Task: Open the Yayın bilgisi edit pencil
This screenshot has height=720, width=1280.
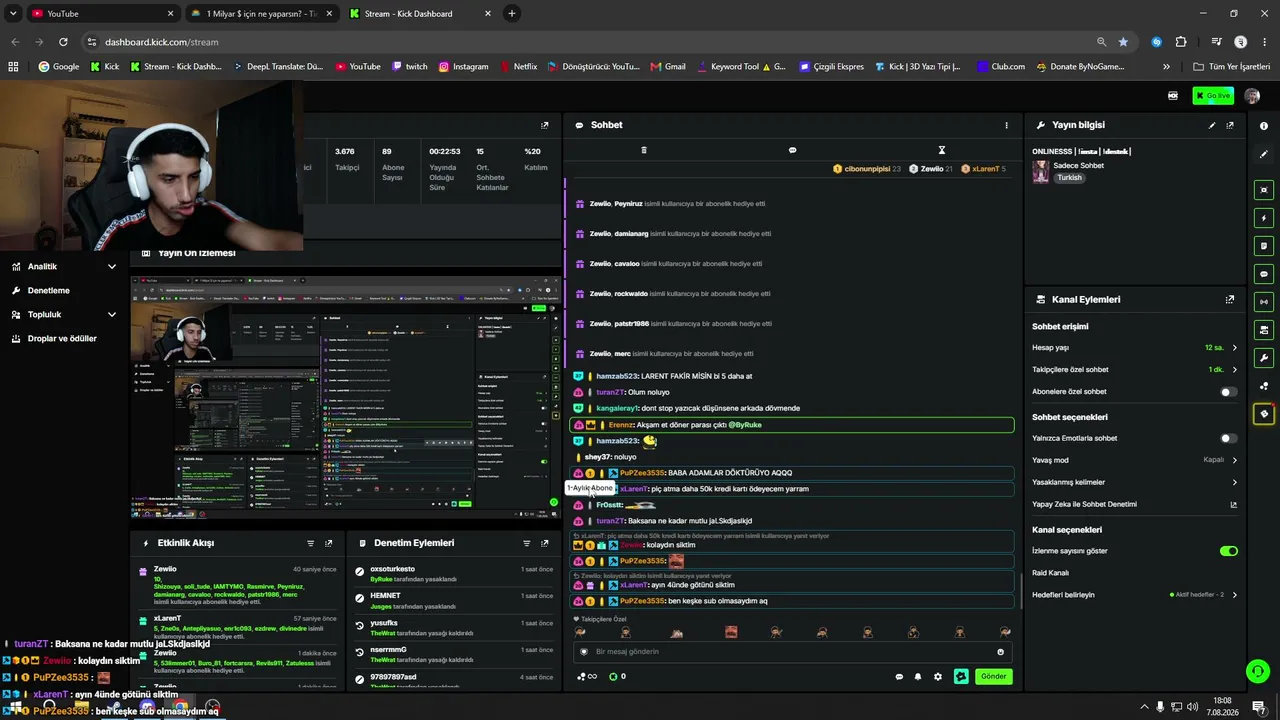Action: pyautogui.click(x=1212, y=125)
